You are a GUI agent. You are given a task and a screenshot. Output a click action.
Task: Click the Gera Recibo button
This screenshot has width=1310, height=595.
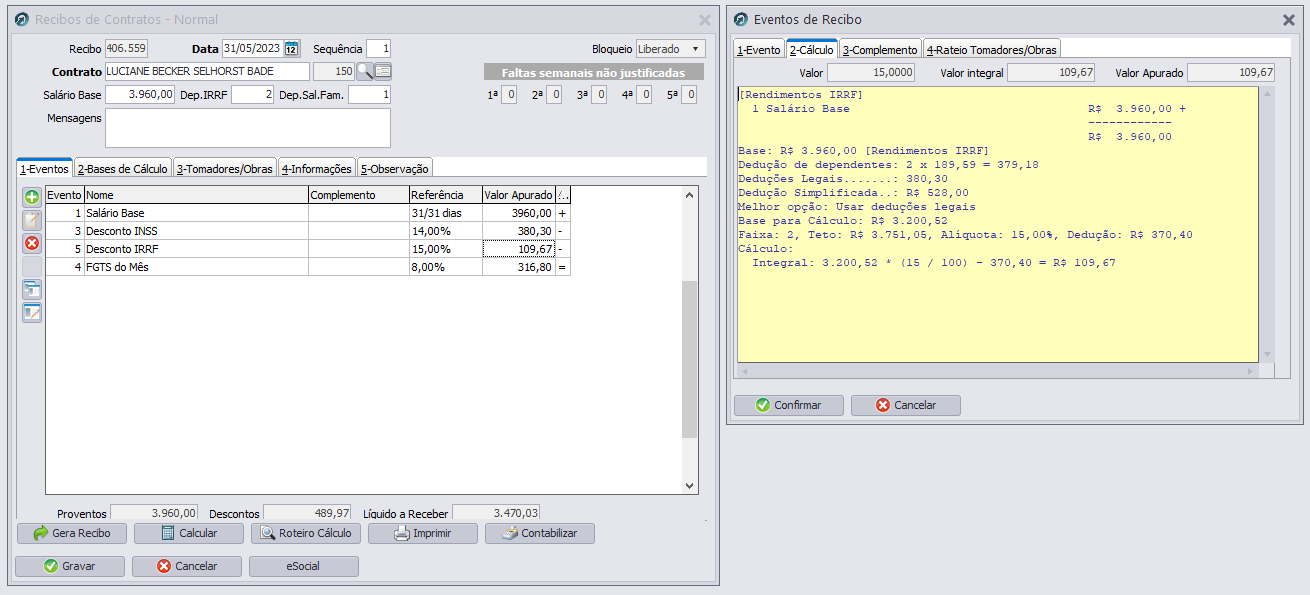click(71, 533)
